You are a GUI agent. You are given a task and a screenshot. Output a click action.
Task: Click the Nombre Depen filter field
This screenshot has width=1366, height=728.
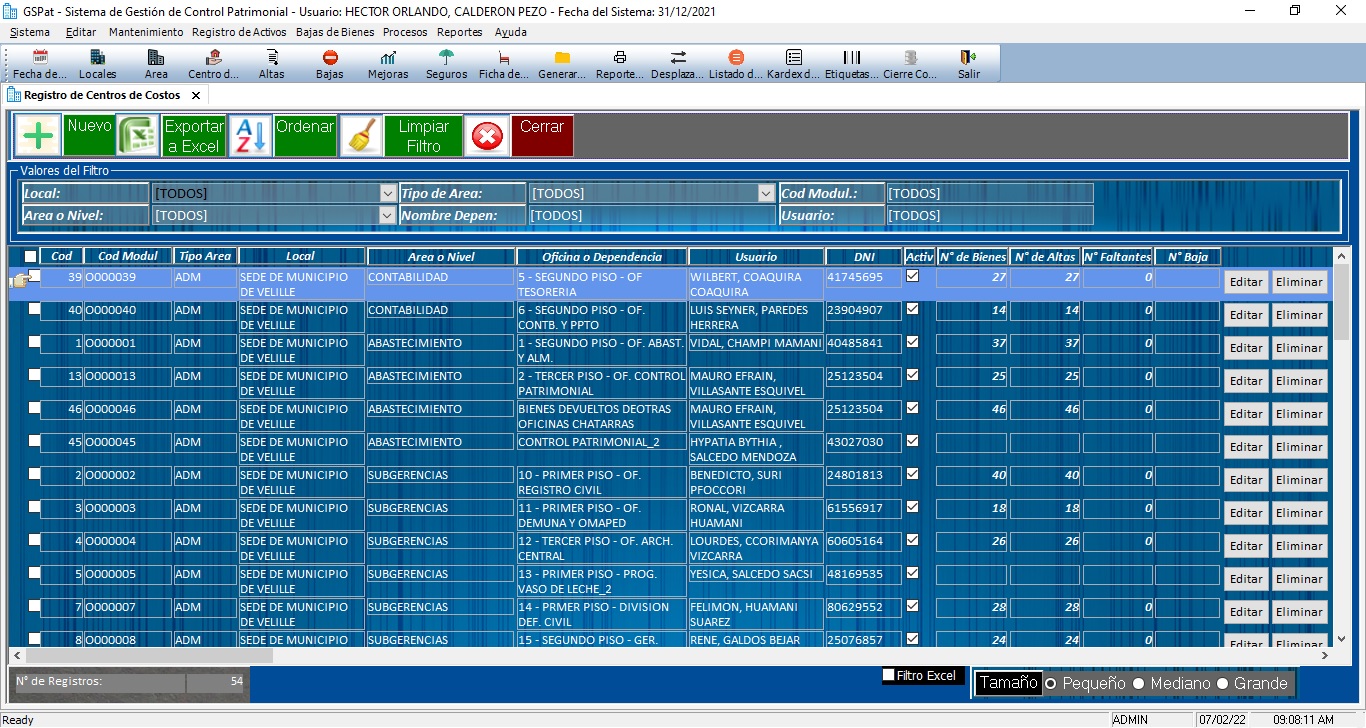(652, 215)
